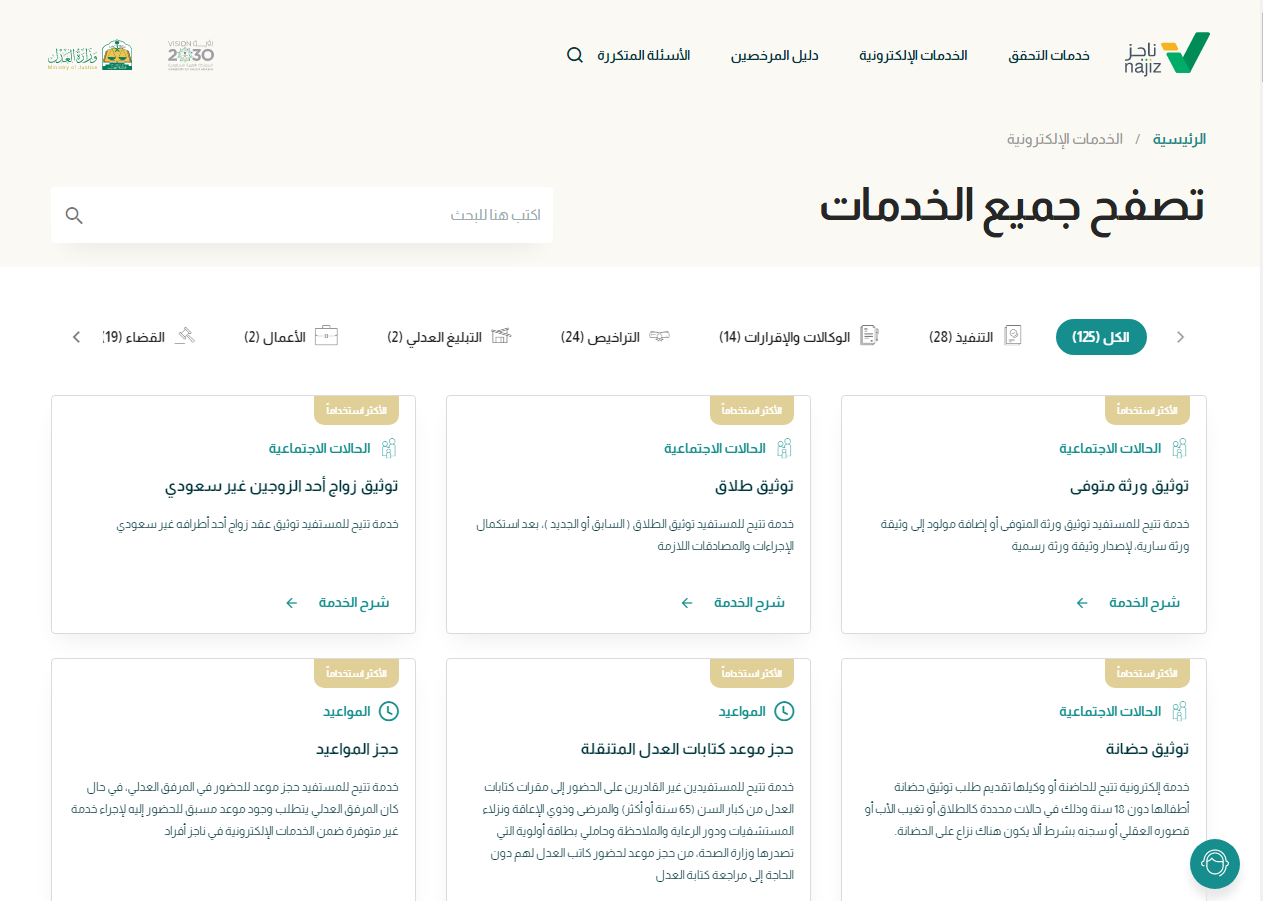The width and height of the screenshot is (1263, 901).
Task: Click the clock icon on حجز المواعيد card
Action: [x=389, y=711]
